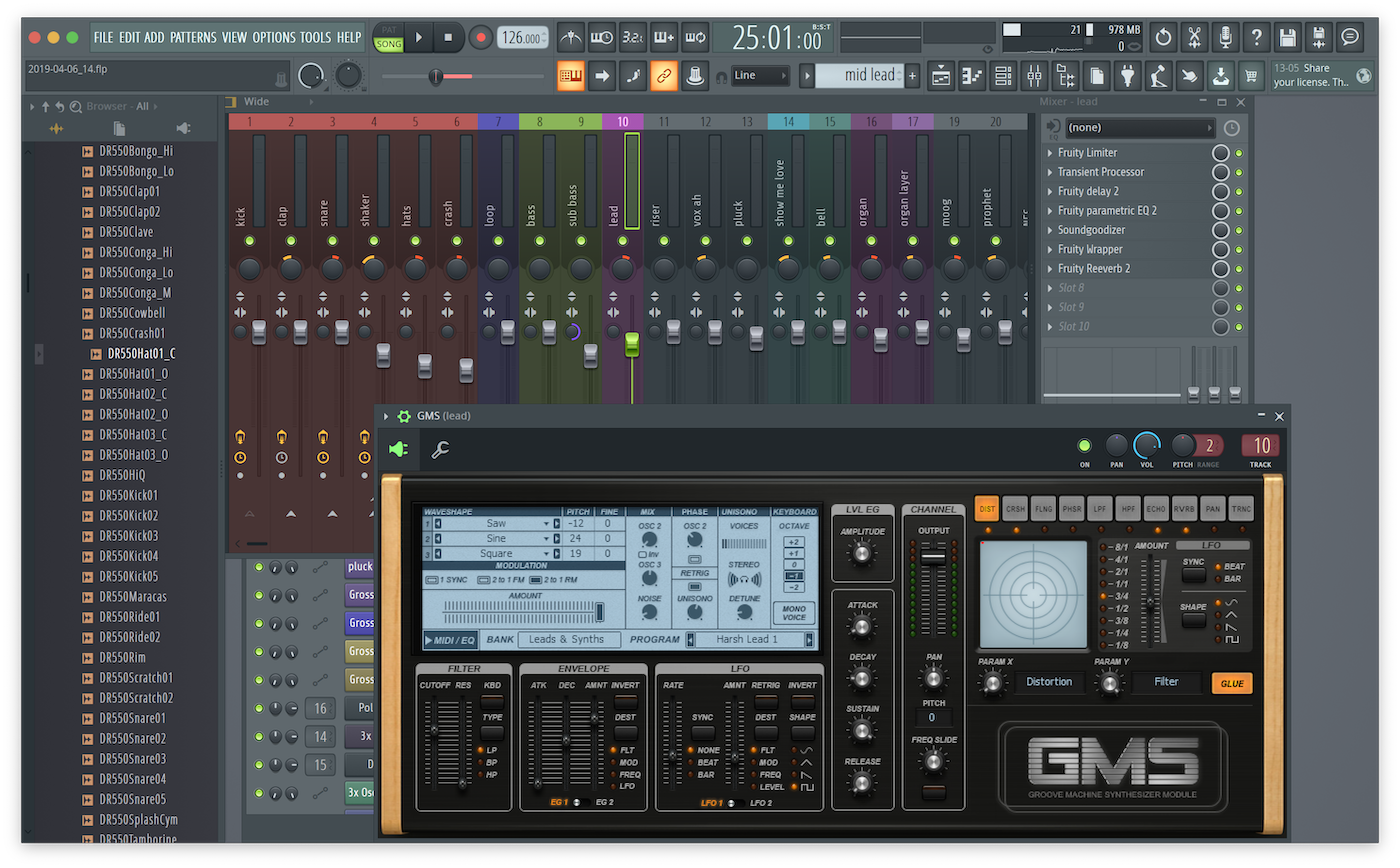Open the audio editor scissors icon

1194,38
